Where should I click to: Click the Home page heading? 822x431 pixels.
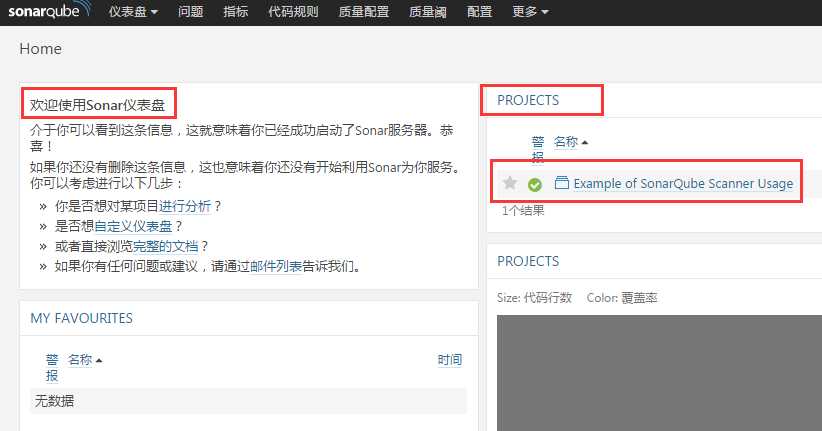[40, 49]
